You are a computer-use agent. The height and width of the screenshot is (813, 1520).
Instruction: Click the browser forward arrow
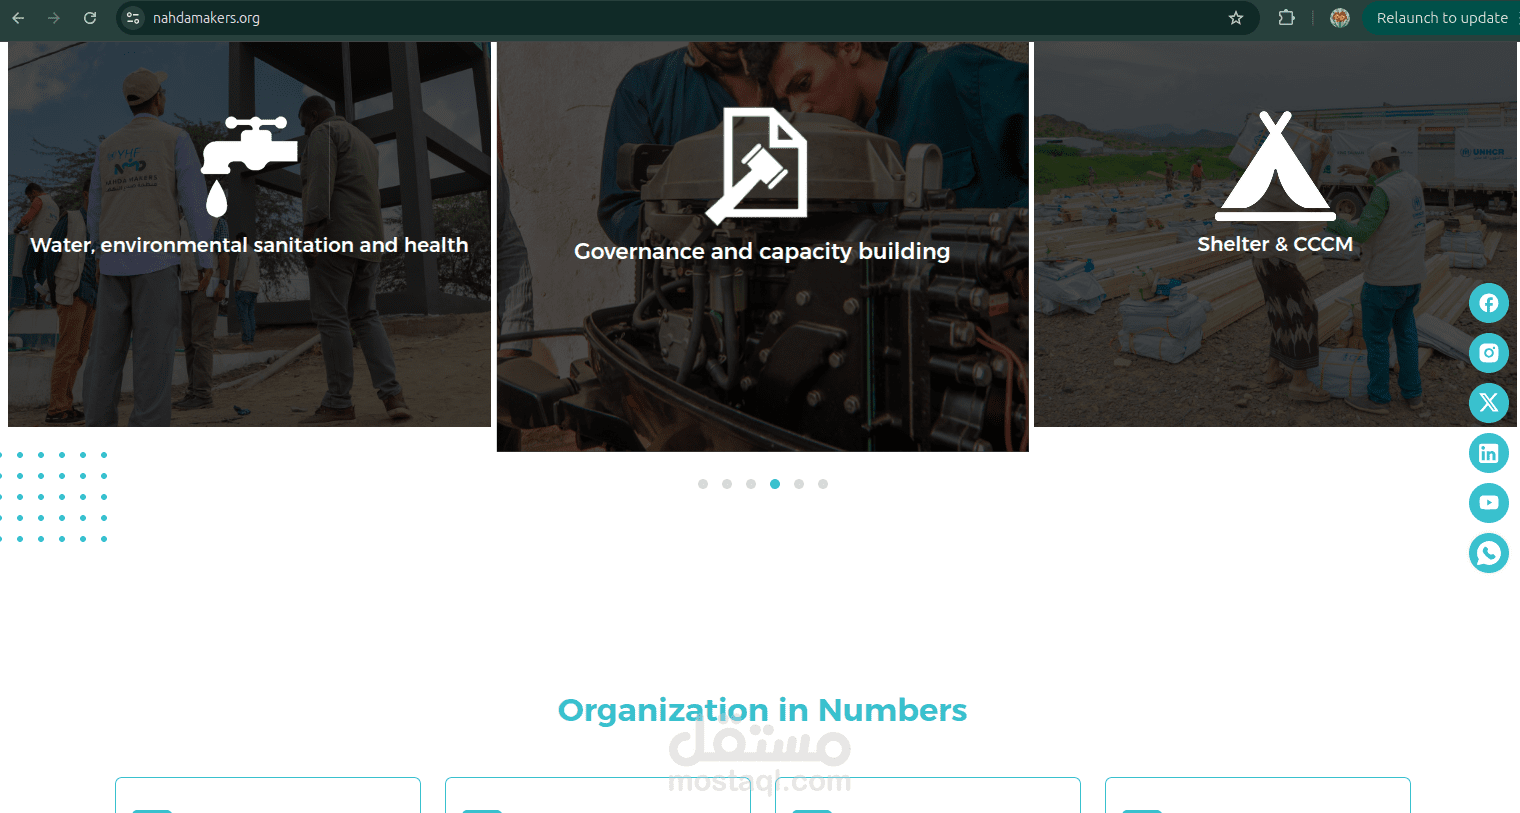point(54,18)
